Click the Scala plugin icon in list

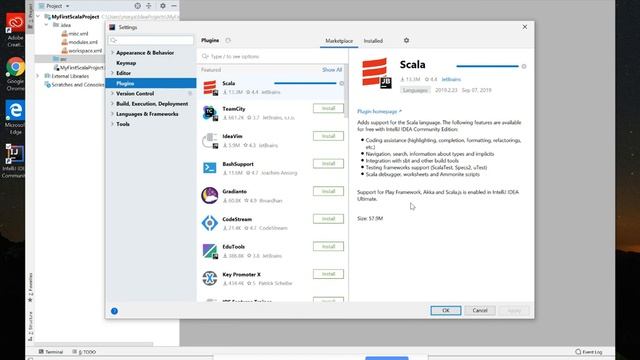[x=210, y=88]
